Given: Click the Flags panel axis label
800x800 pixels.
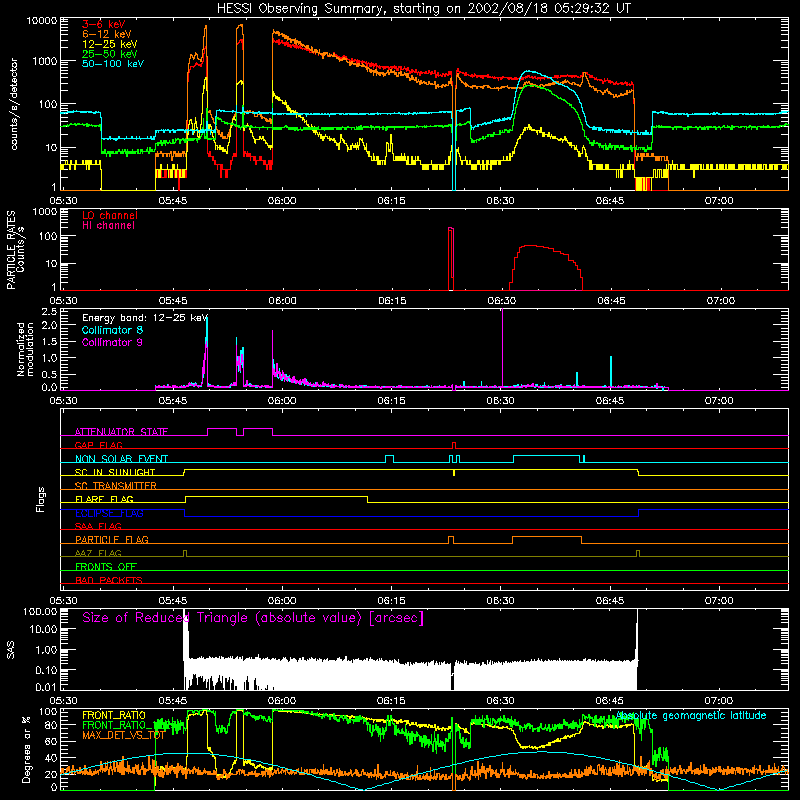Looking at the screenshot, I should click(x=40, y=499).
